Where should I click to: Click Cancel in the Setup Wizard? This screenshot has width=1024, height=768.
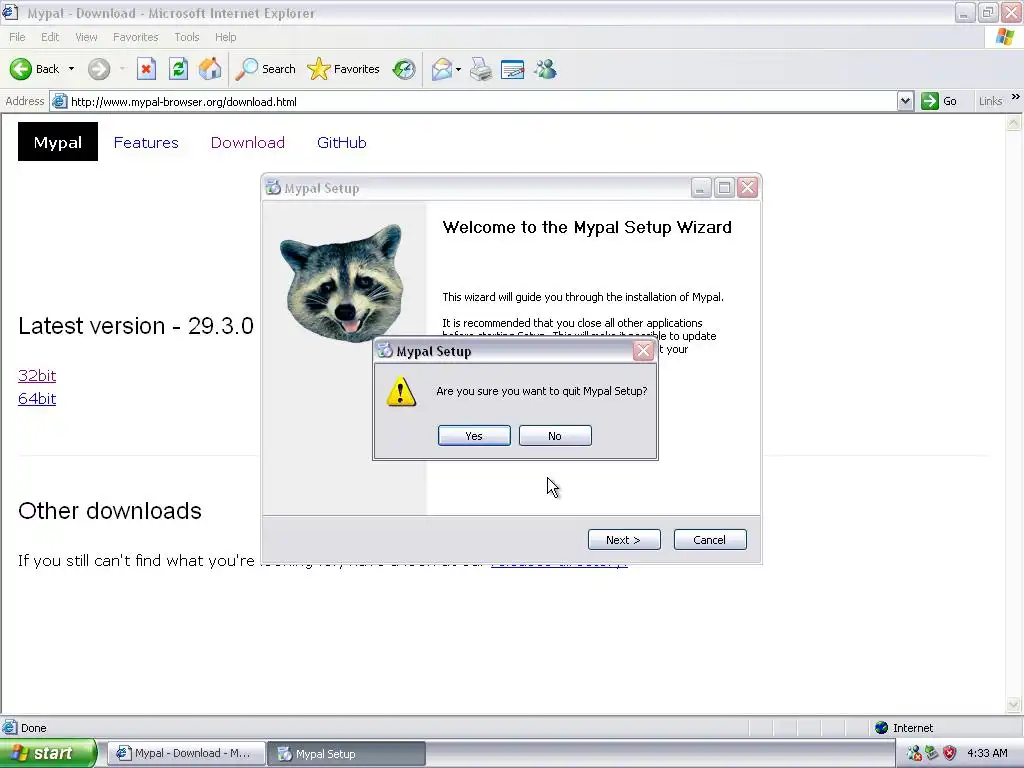pyautogui.click(x=710, y=539)
